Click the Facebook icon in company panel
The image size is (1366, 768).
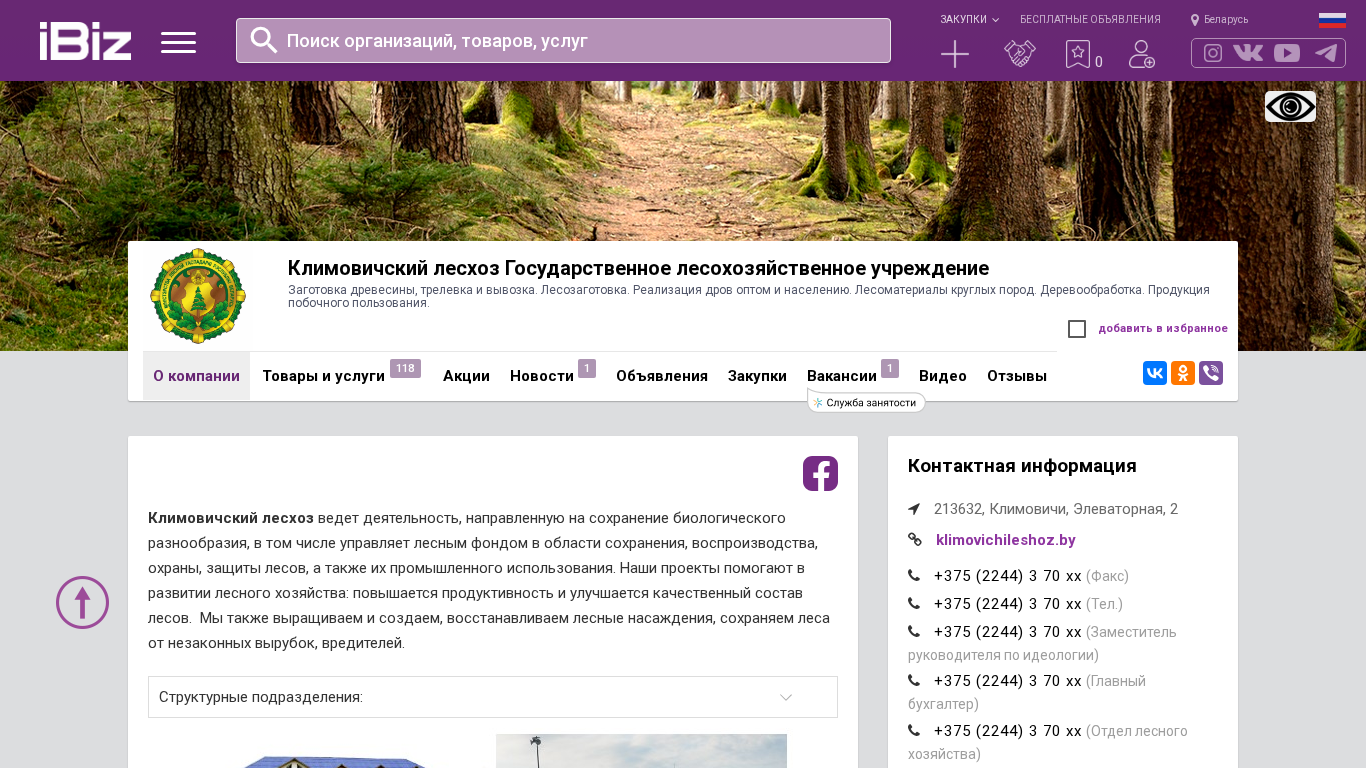(820, 473)
